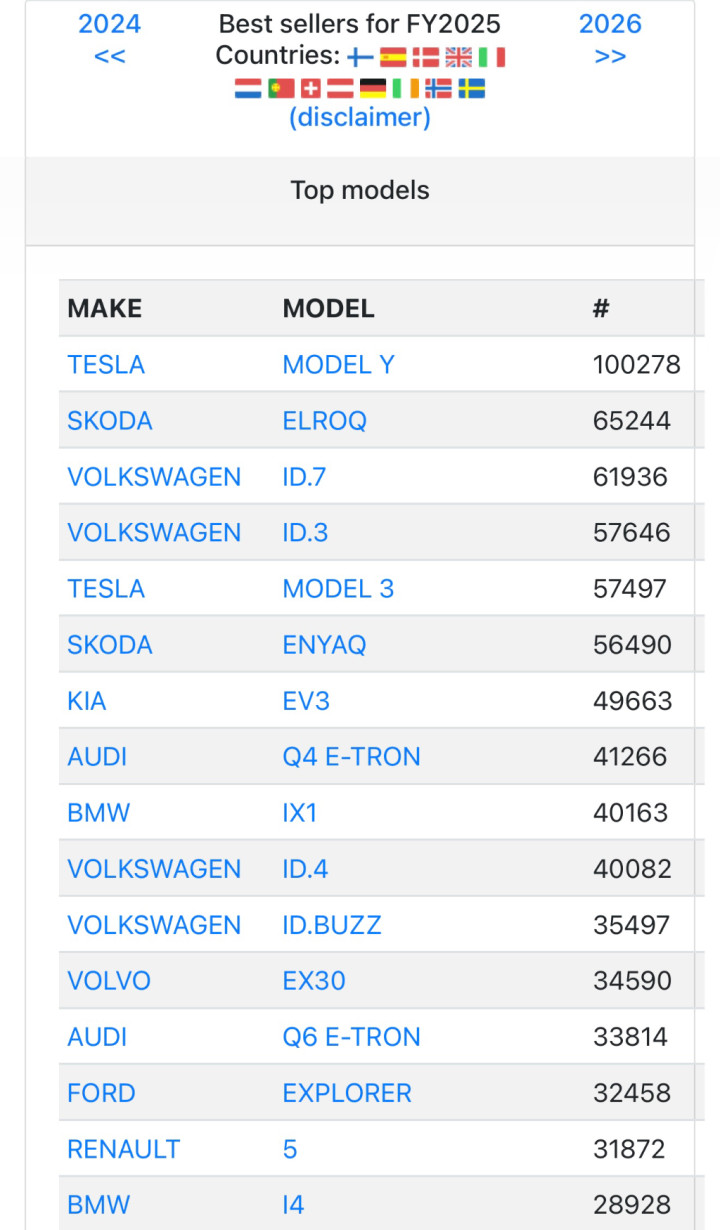Go to previous year 2024
The height and width of the screenshot is (1230, 720).
pyautogui.click(x=110, y=38)
